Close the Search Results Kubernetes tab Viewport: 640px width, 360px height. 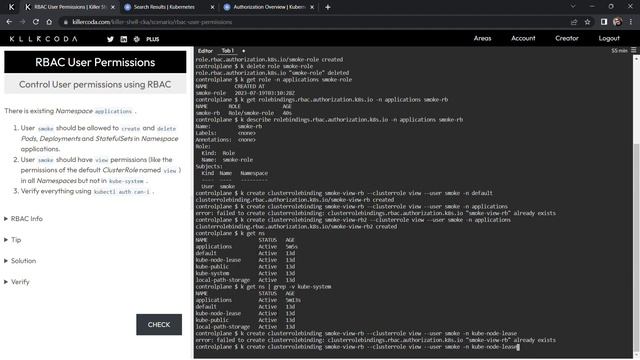pos(212,7)
